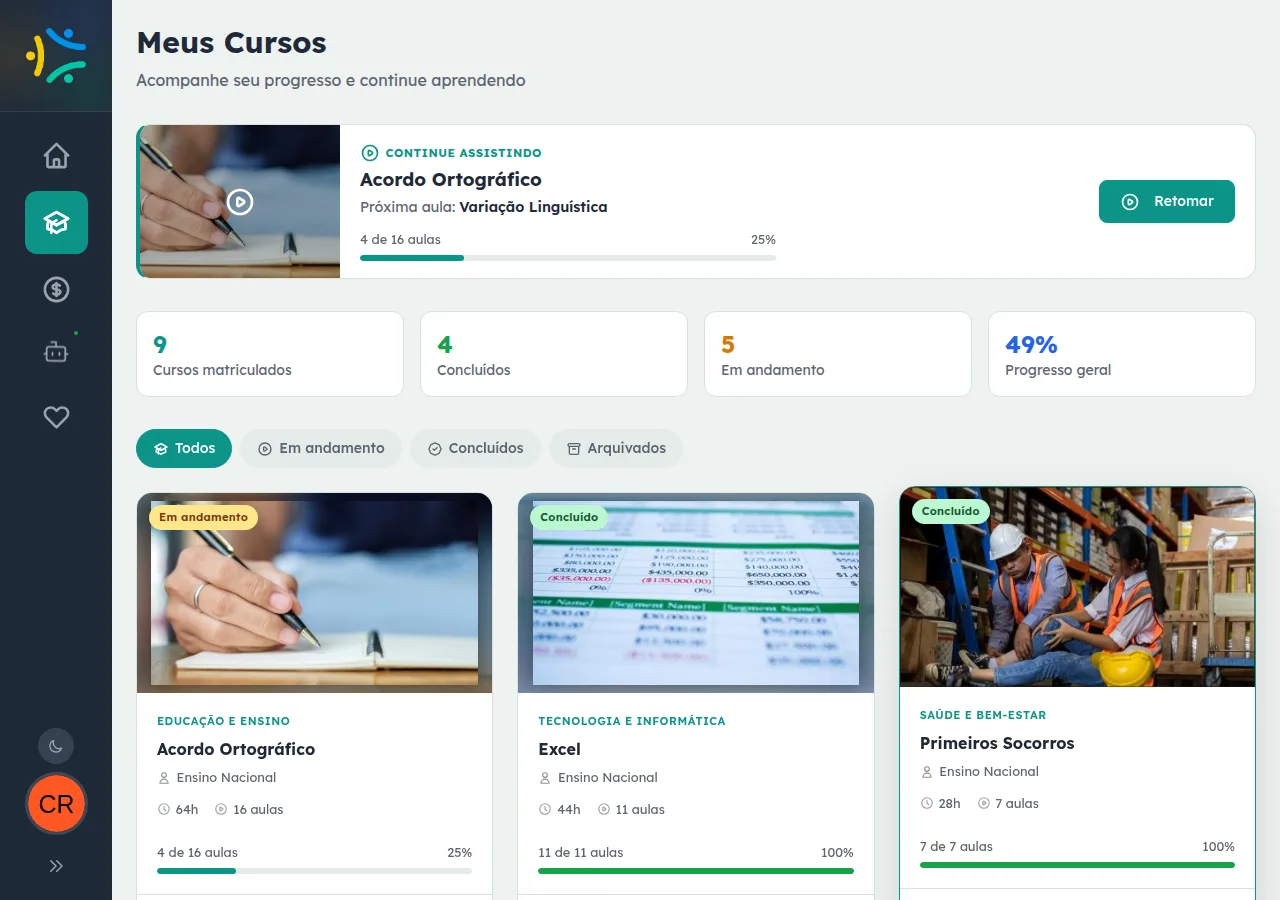This screenshot has height=900, width=1280.
Task: Toggle dark mode with the moon icon
Action: point(56,746)
